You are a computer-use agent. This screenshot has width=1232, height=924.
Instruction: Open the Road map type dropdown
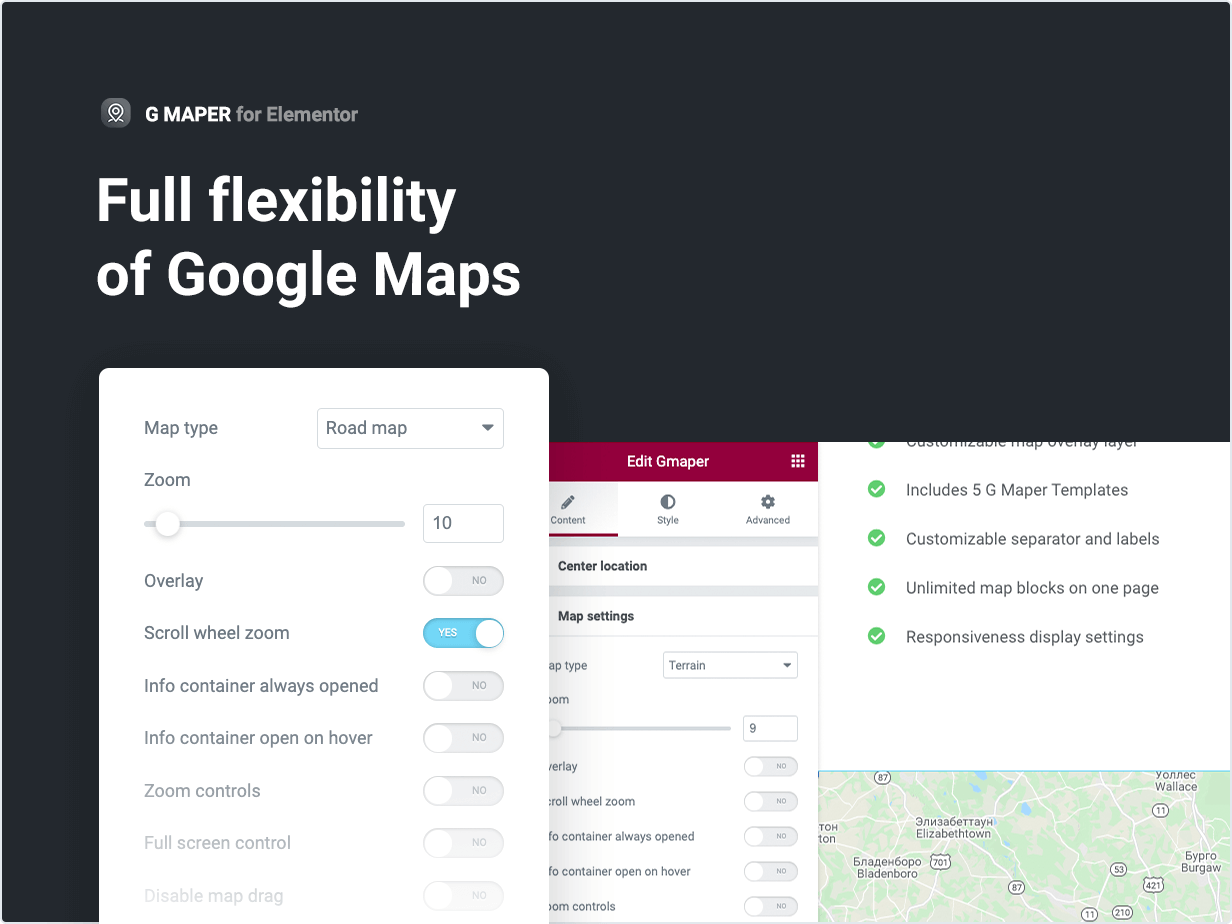(410, 428)
